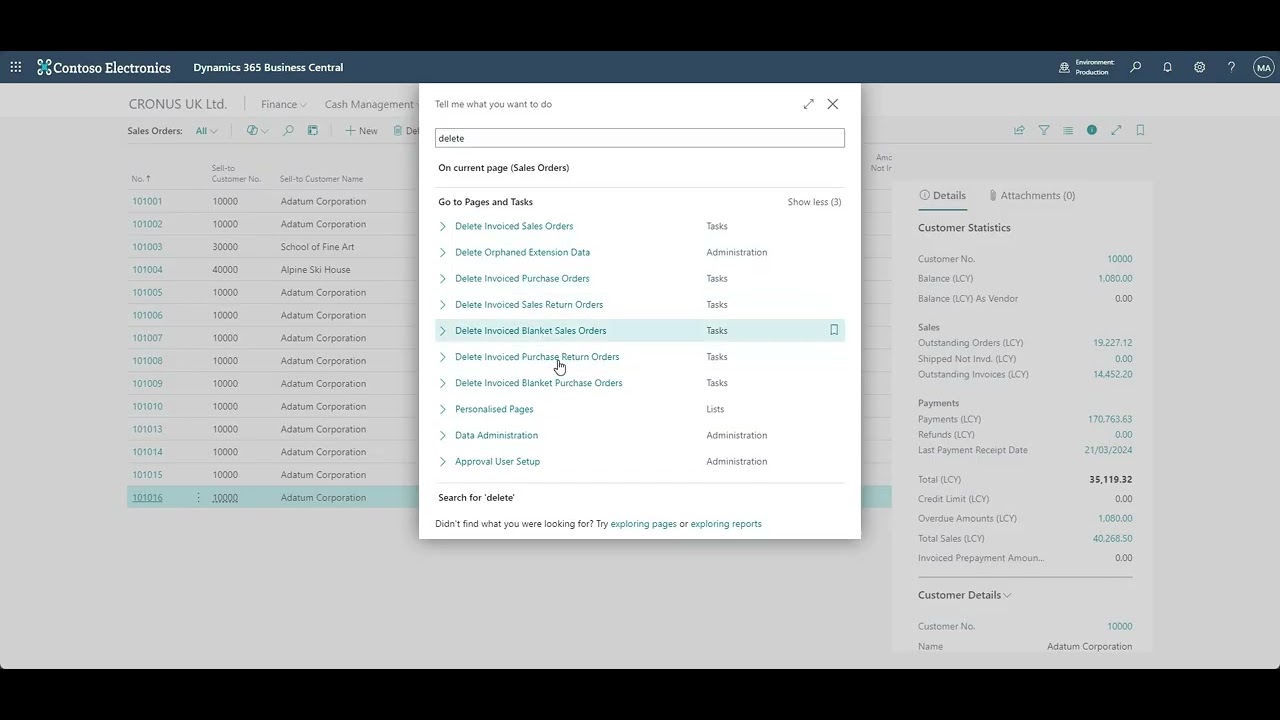1280x720 pixels.
Task: Expand Data Administration result chevron
Action: tap(443, 435)
